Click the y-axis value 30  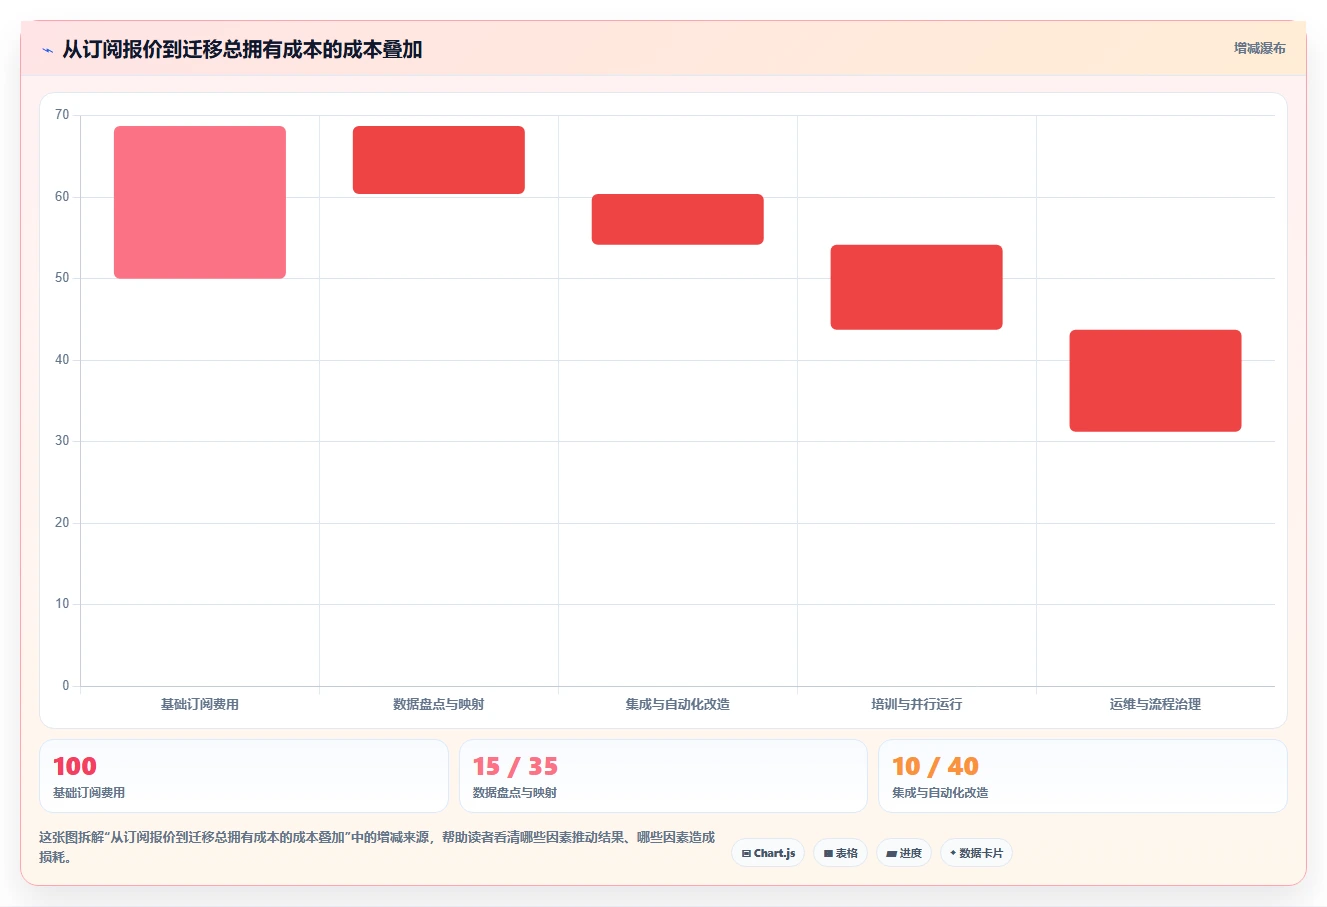click(x=62, y=441)
